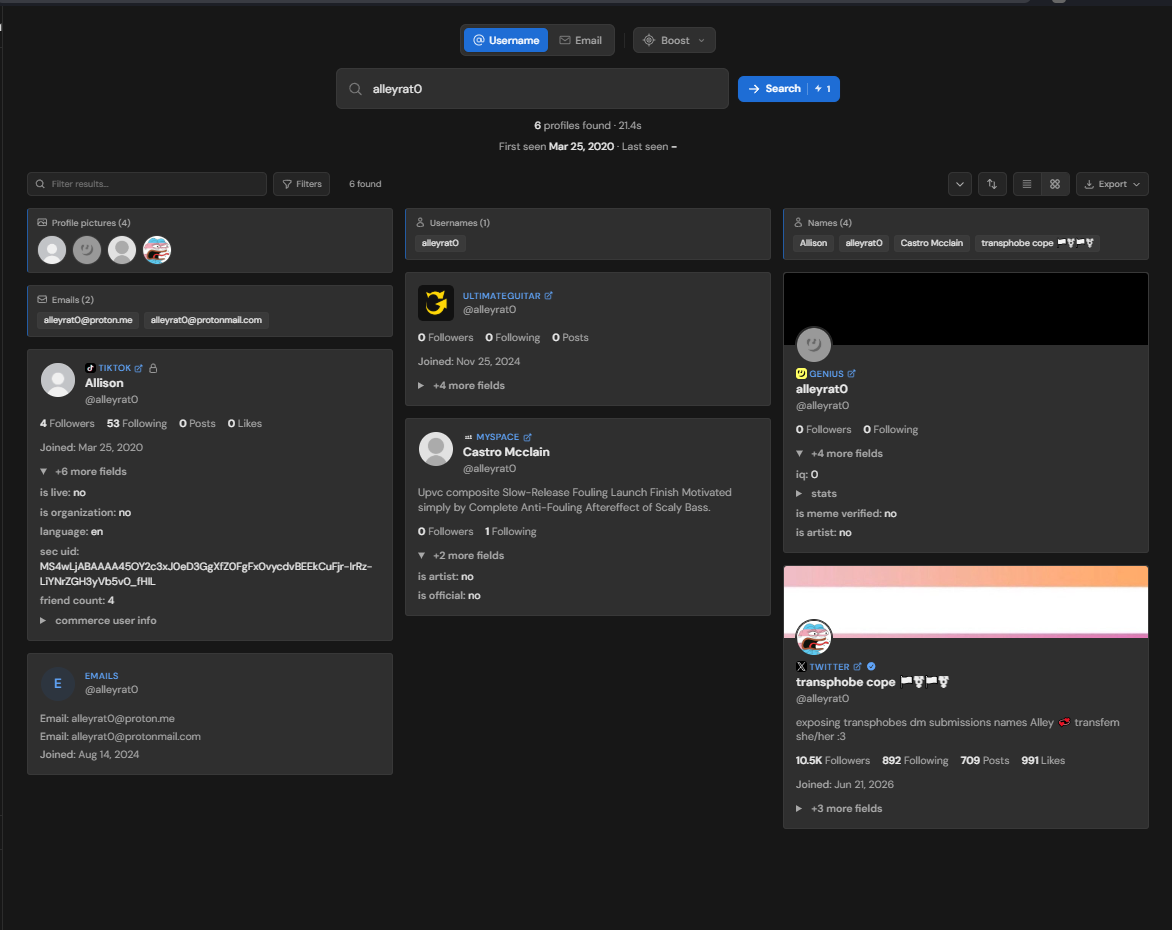Open the Export dropdown
The height and width of the screenshot is (930, 1172).
click(x=1112, y=184)
